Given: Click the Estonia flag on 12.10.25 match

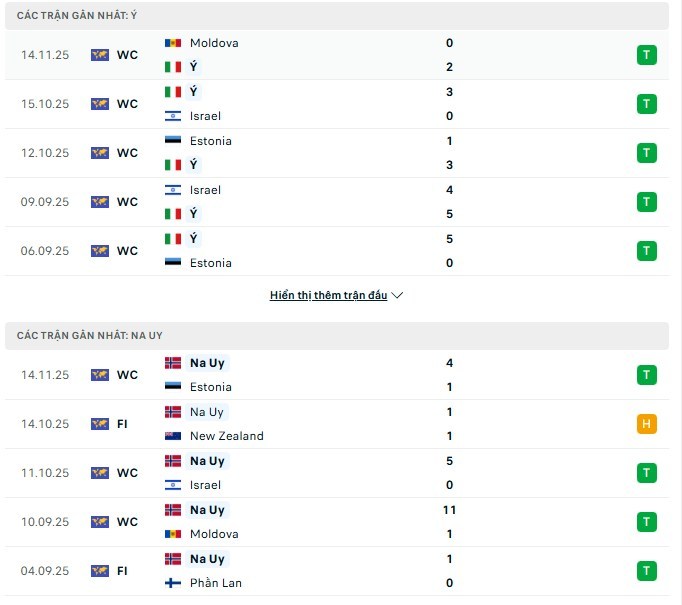Looking at the screenshot, I should click(x=173, y=141).
